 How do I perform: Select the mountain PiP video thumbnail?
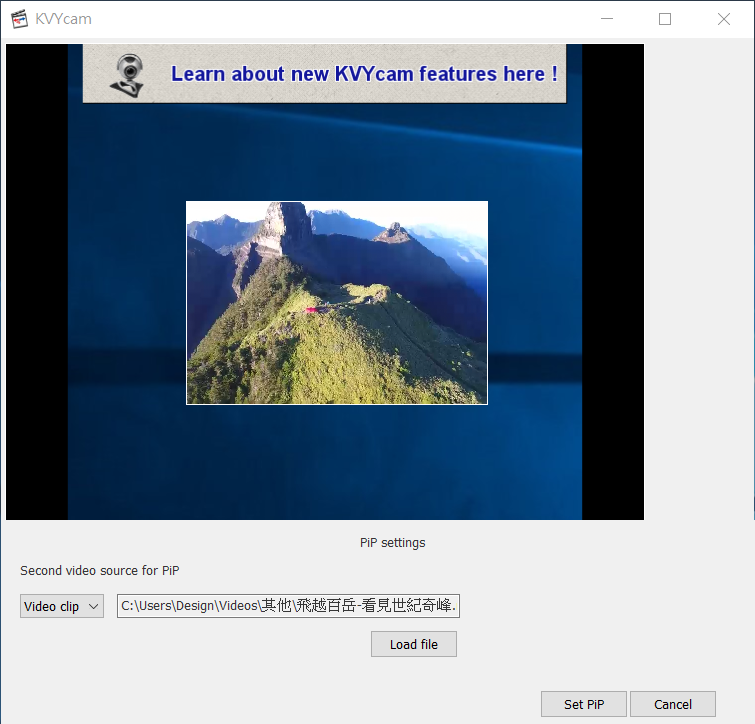(x=337, y=303)
